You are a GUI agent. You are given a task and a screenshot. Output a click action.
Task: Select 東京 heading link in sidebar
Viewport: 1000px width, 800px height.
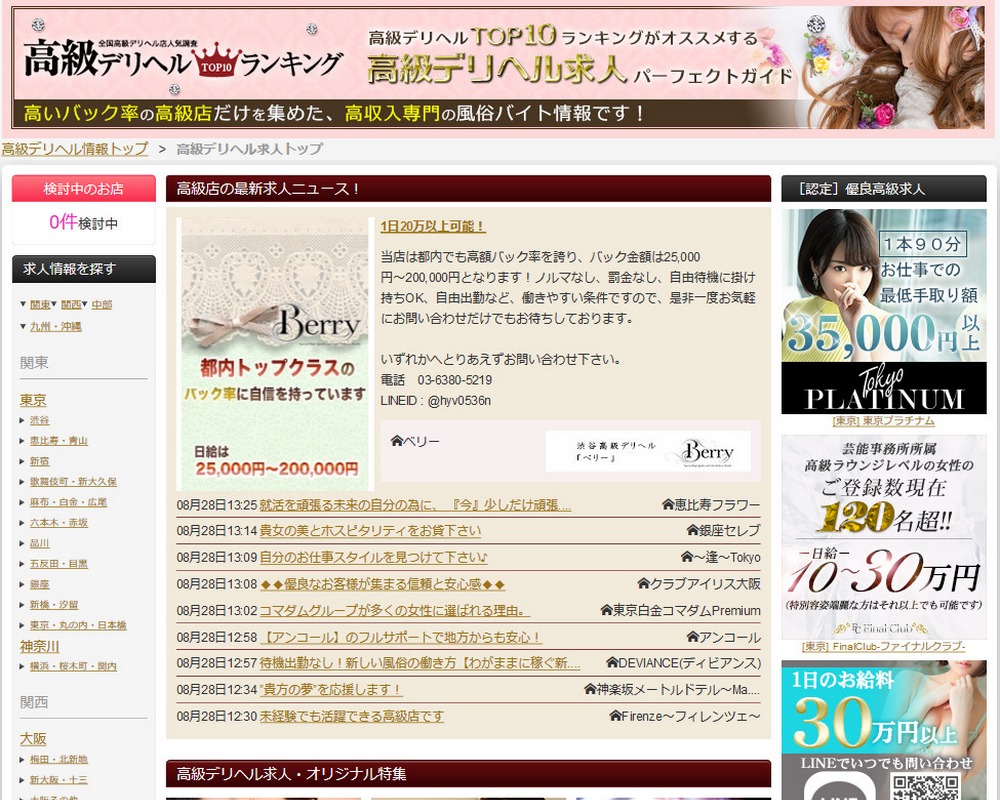point(33,400)
